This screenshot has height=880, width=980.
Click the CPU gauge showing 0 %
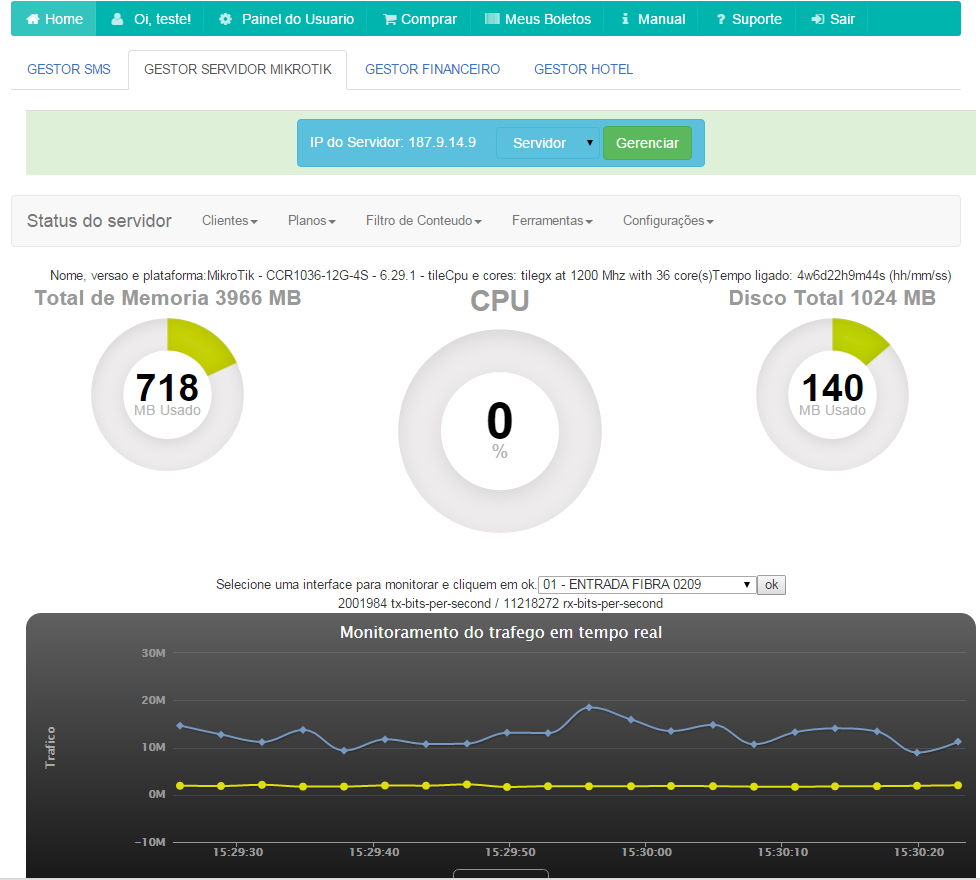click(500, 431)
